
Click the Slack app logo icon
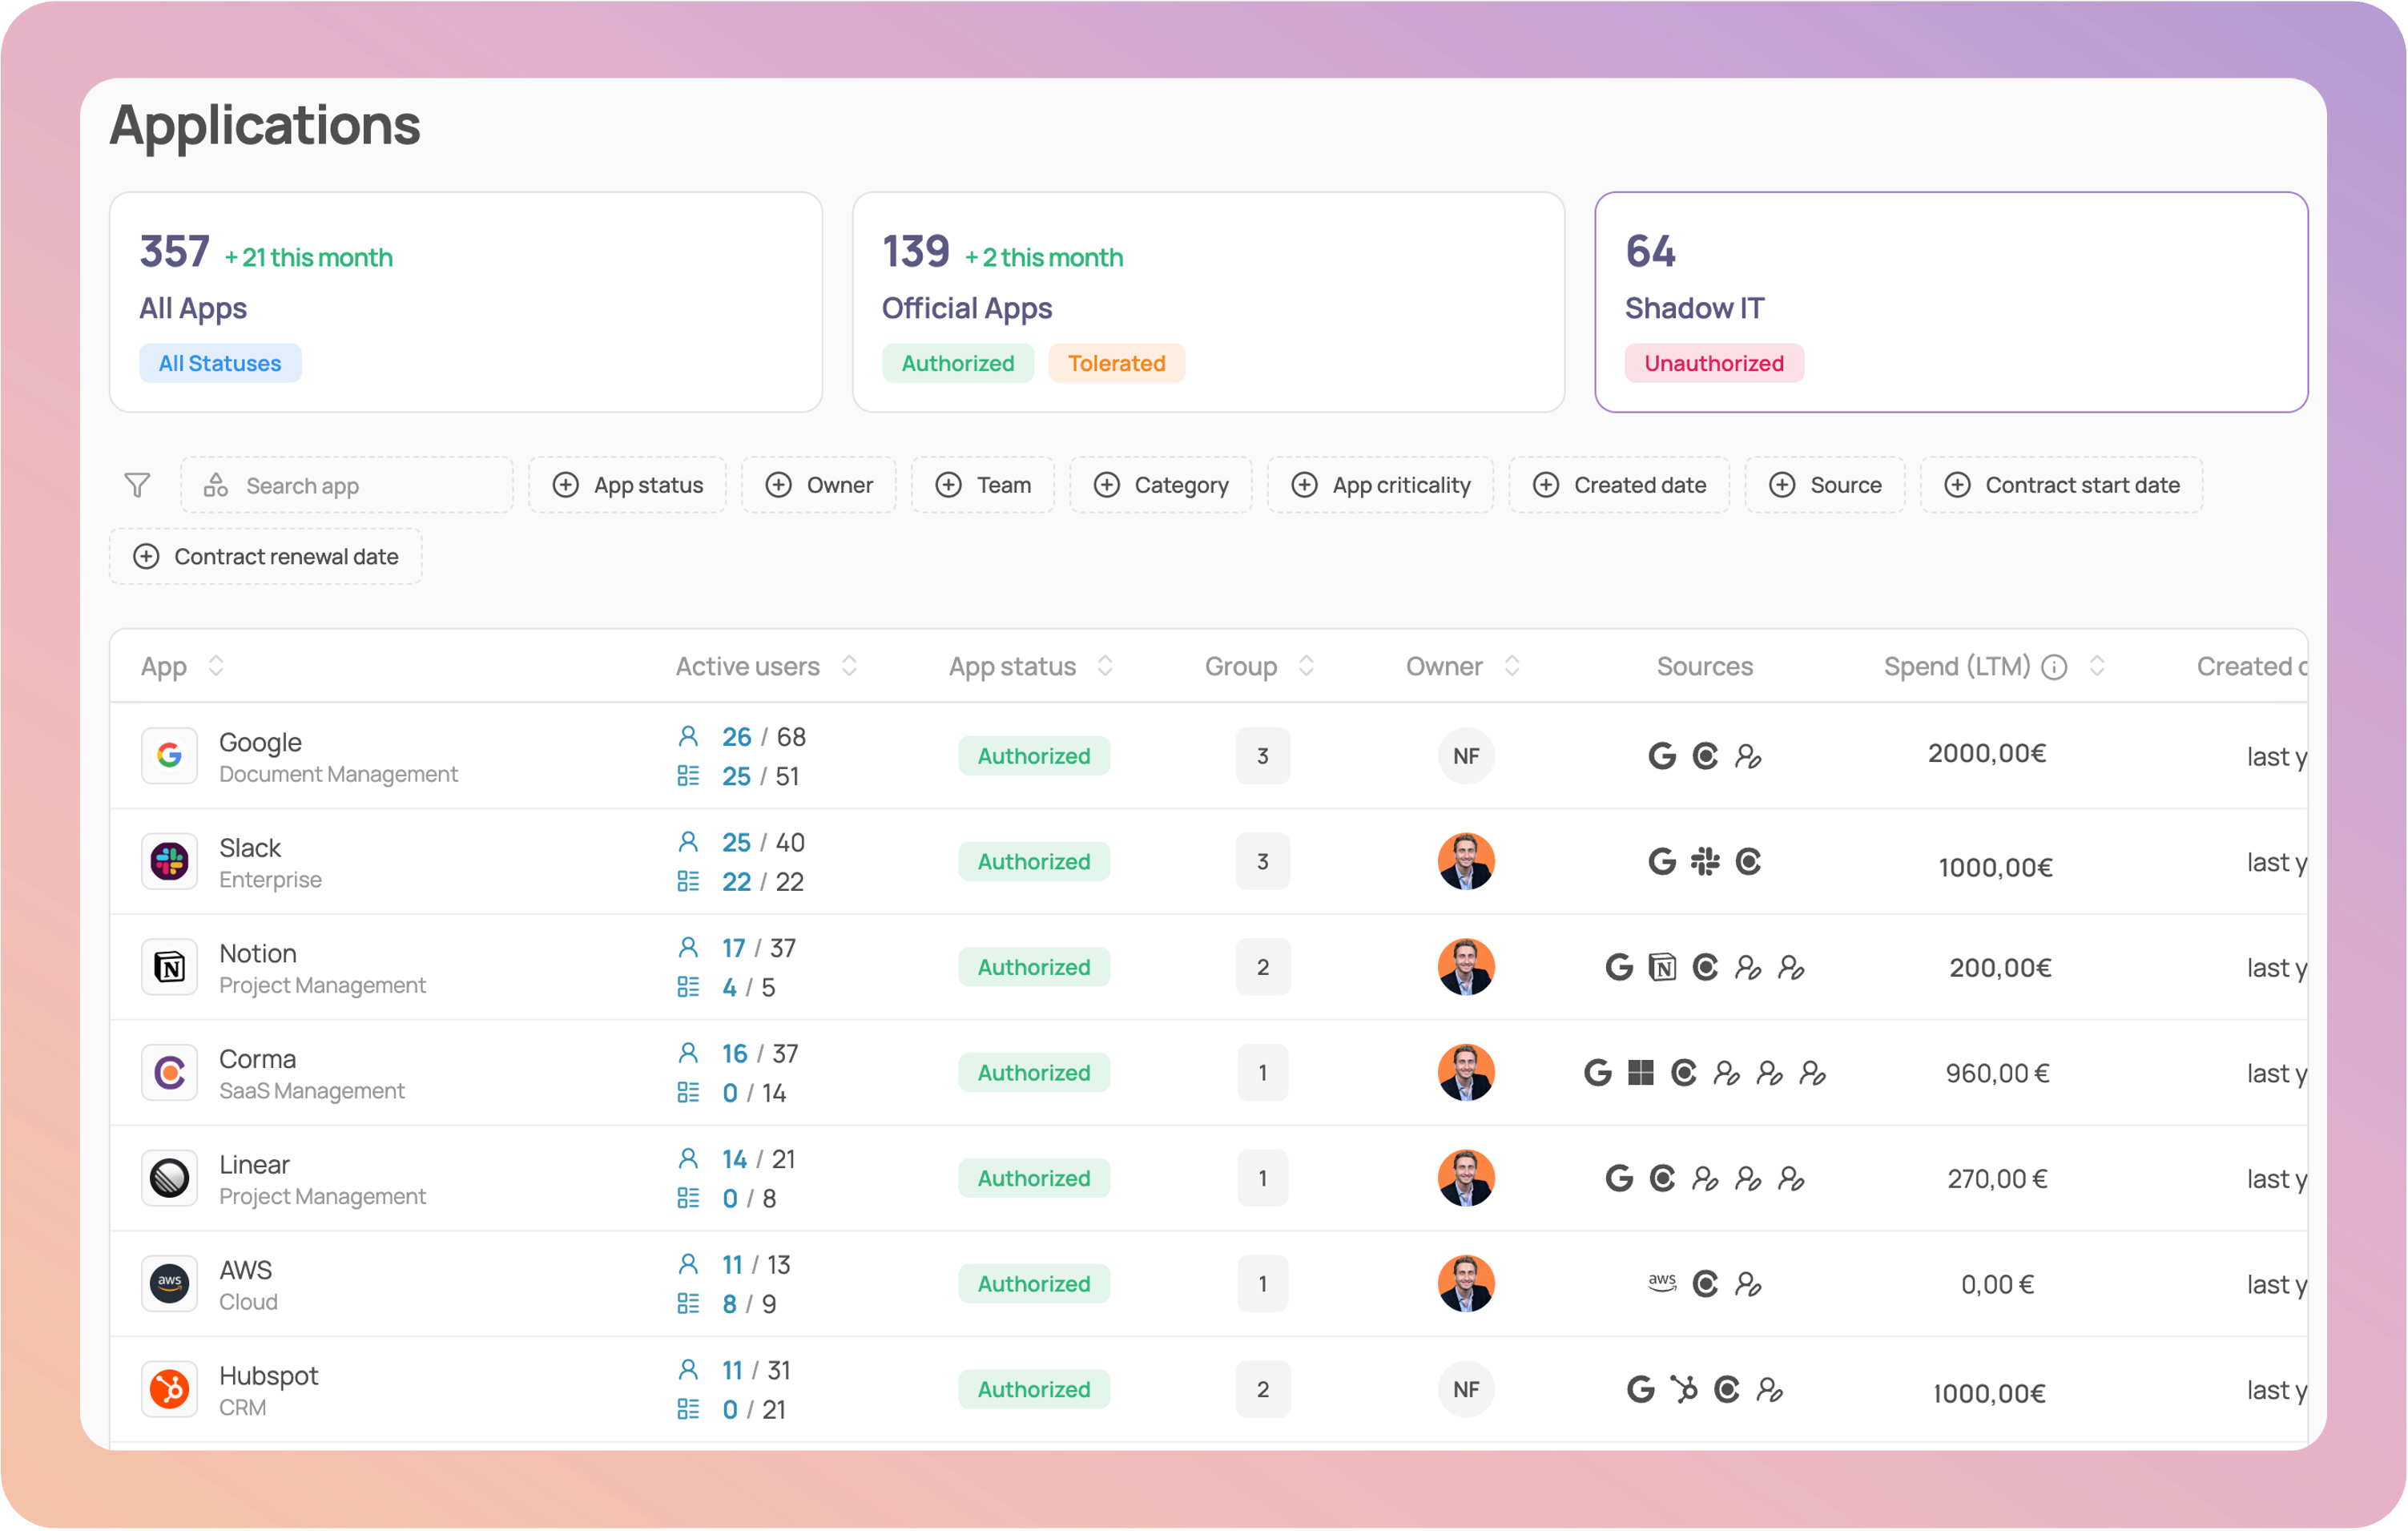click(x=169, y=861)
